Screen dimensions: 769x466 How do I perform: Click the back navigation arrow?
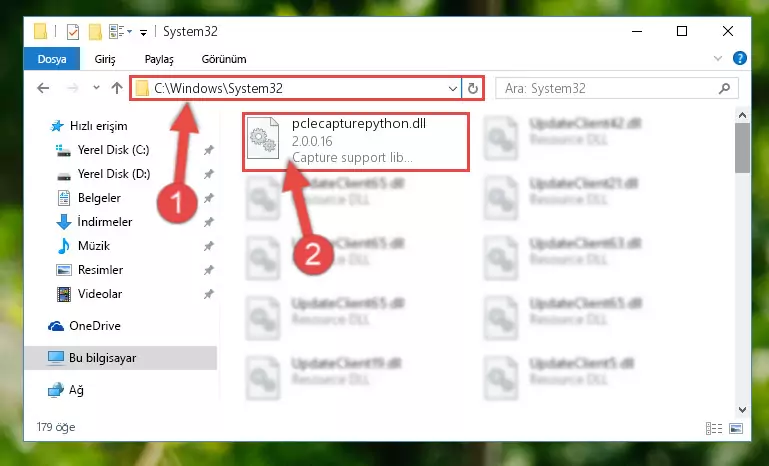click(43, 88)
